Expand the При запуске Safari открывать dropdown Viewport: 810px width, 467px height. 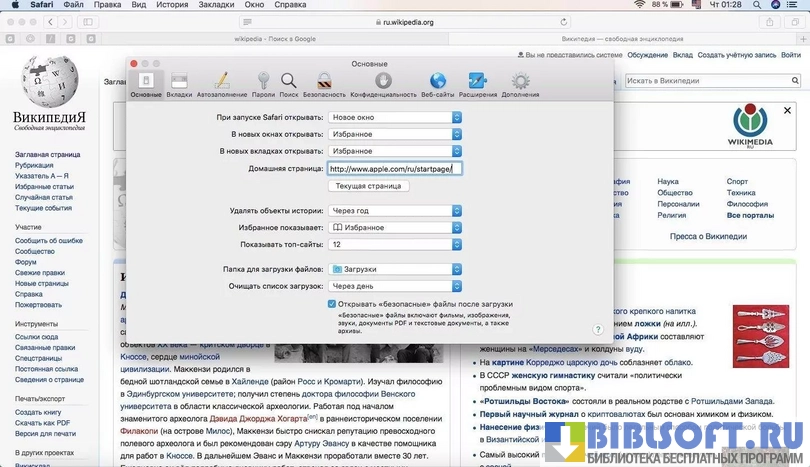[395, 117]
